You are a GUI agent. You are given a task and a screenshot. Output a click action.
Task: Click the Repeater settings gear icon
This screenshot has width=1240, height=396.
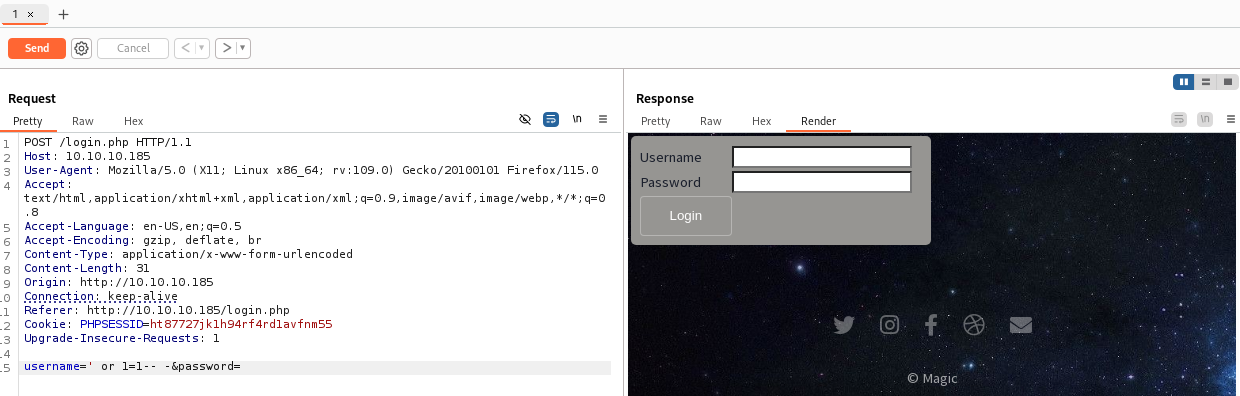click(x=81, y=48)
